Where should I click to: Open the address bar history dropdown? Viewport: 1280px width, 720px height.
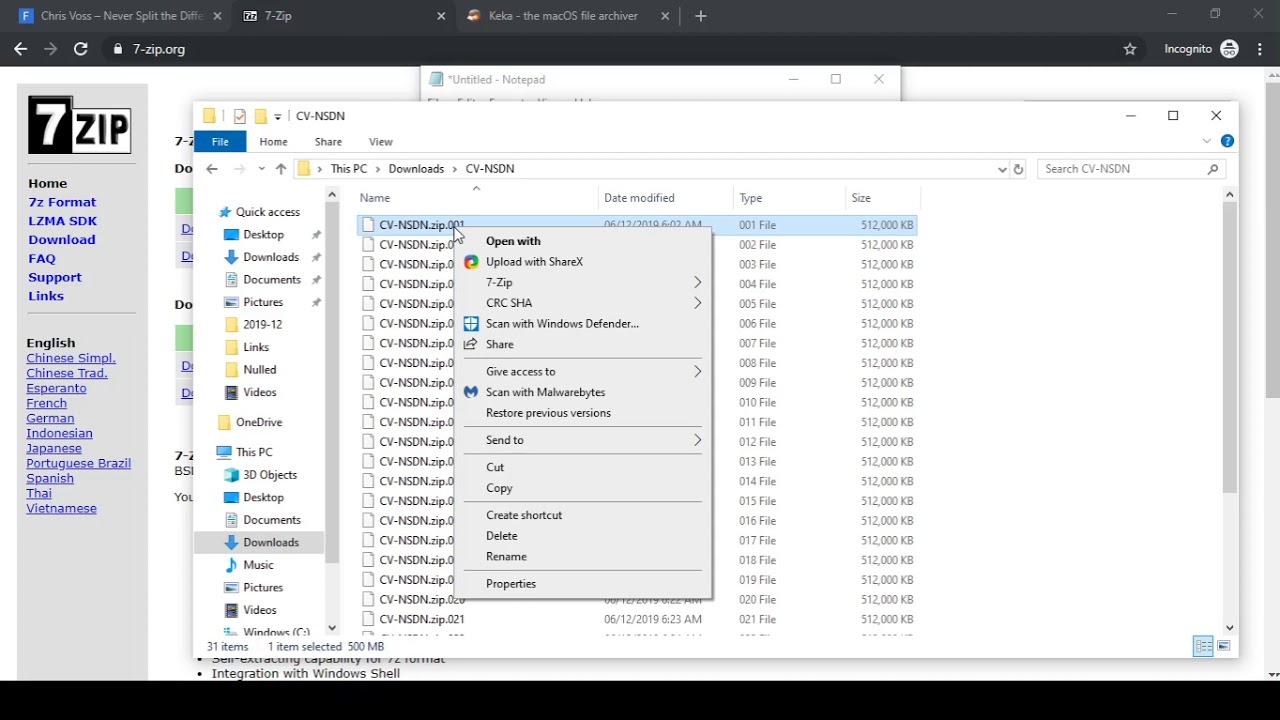point(1002,169)
